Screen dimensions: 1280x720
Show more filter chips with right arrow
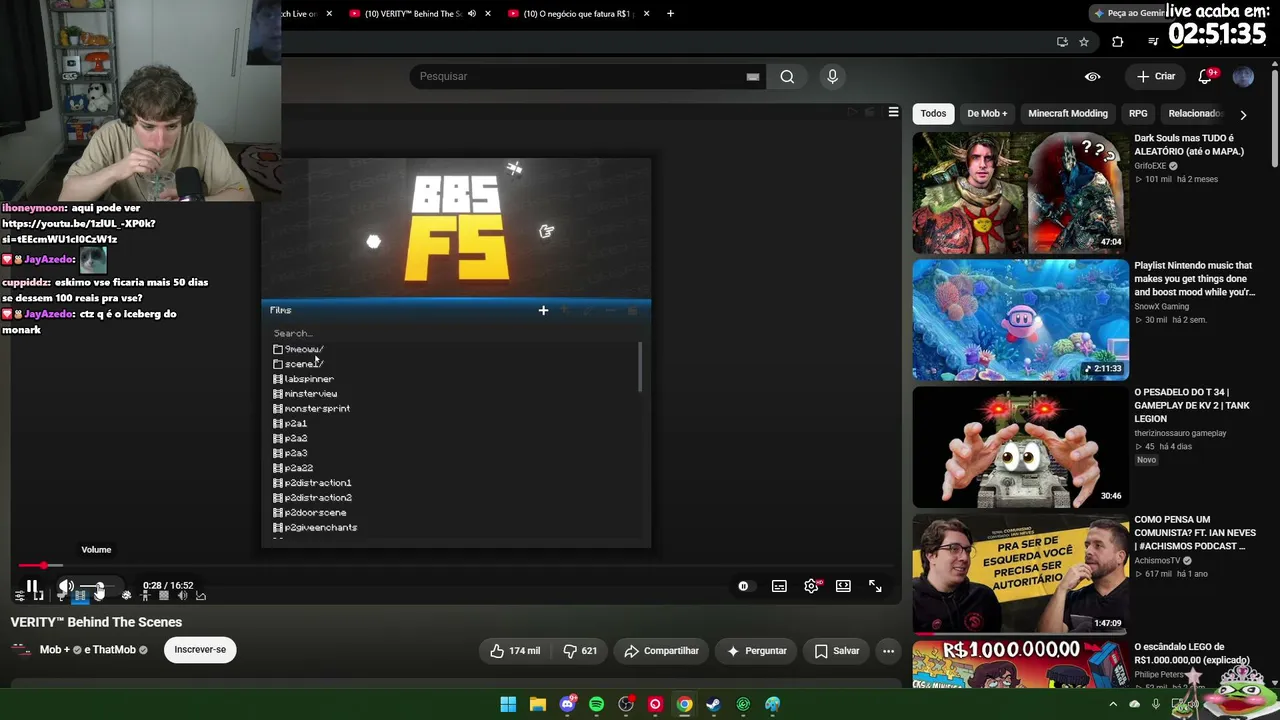1243,114
